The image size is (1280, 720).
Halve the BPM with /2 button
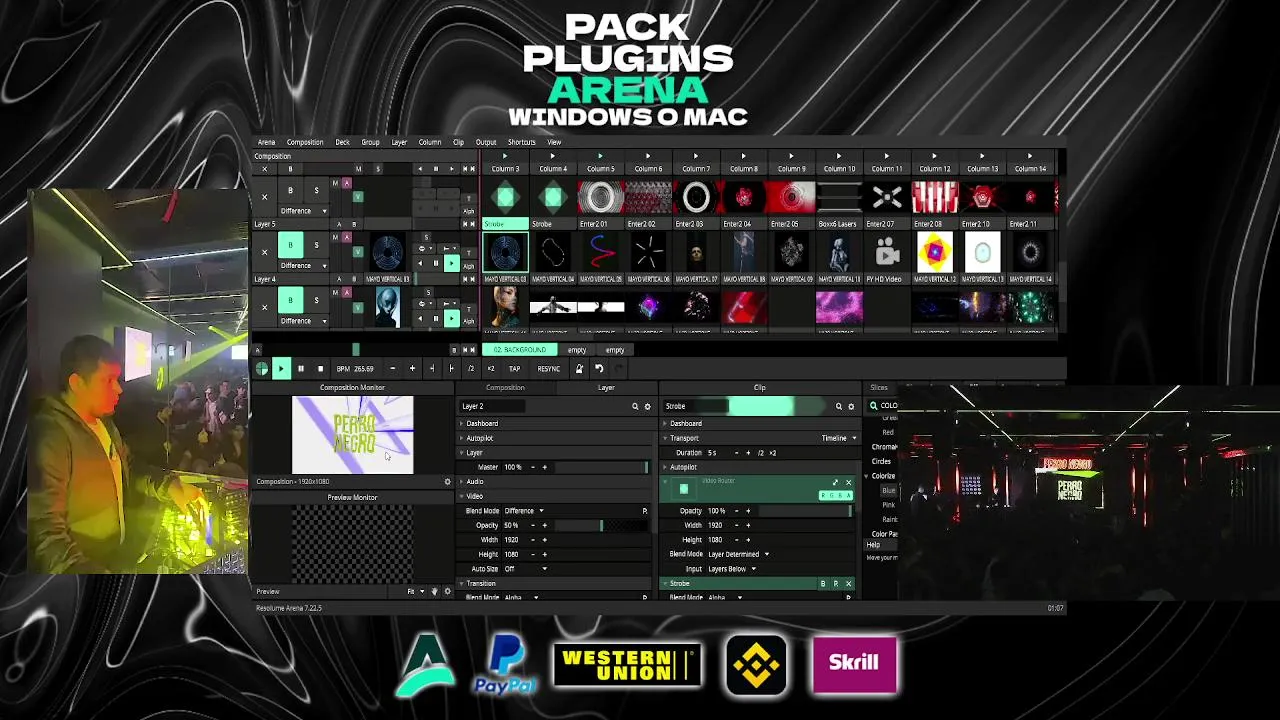click(471, 369)
